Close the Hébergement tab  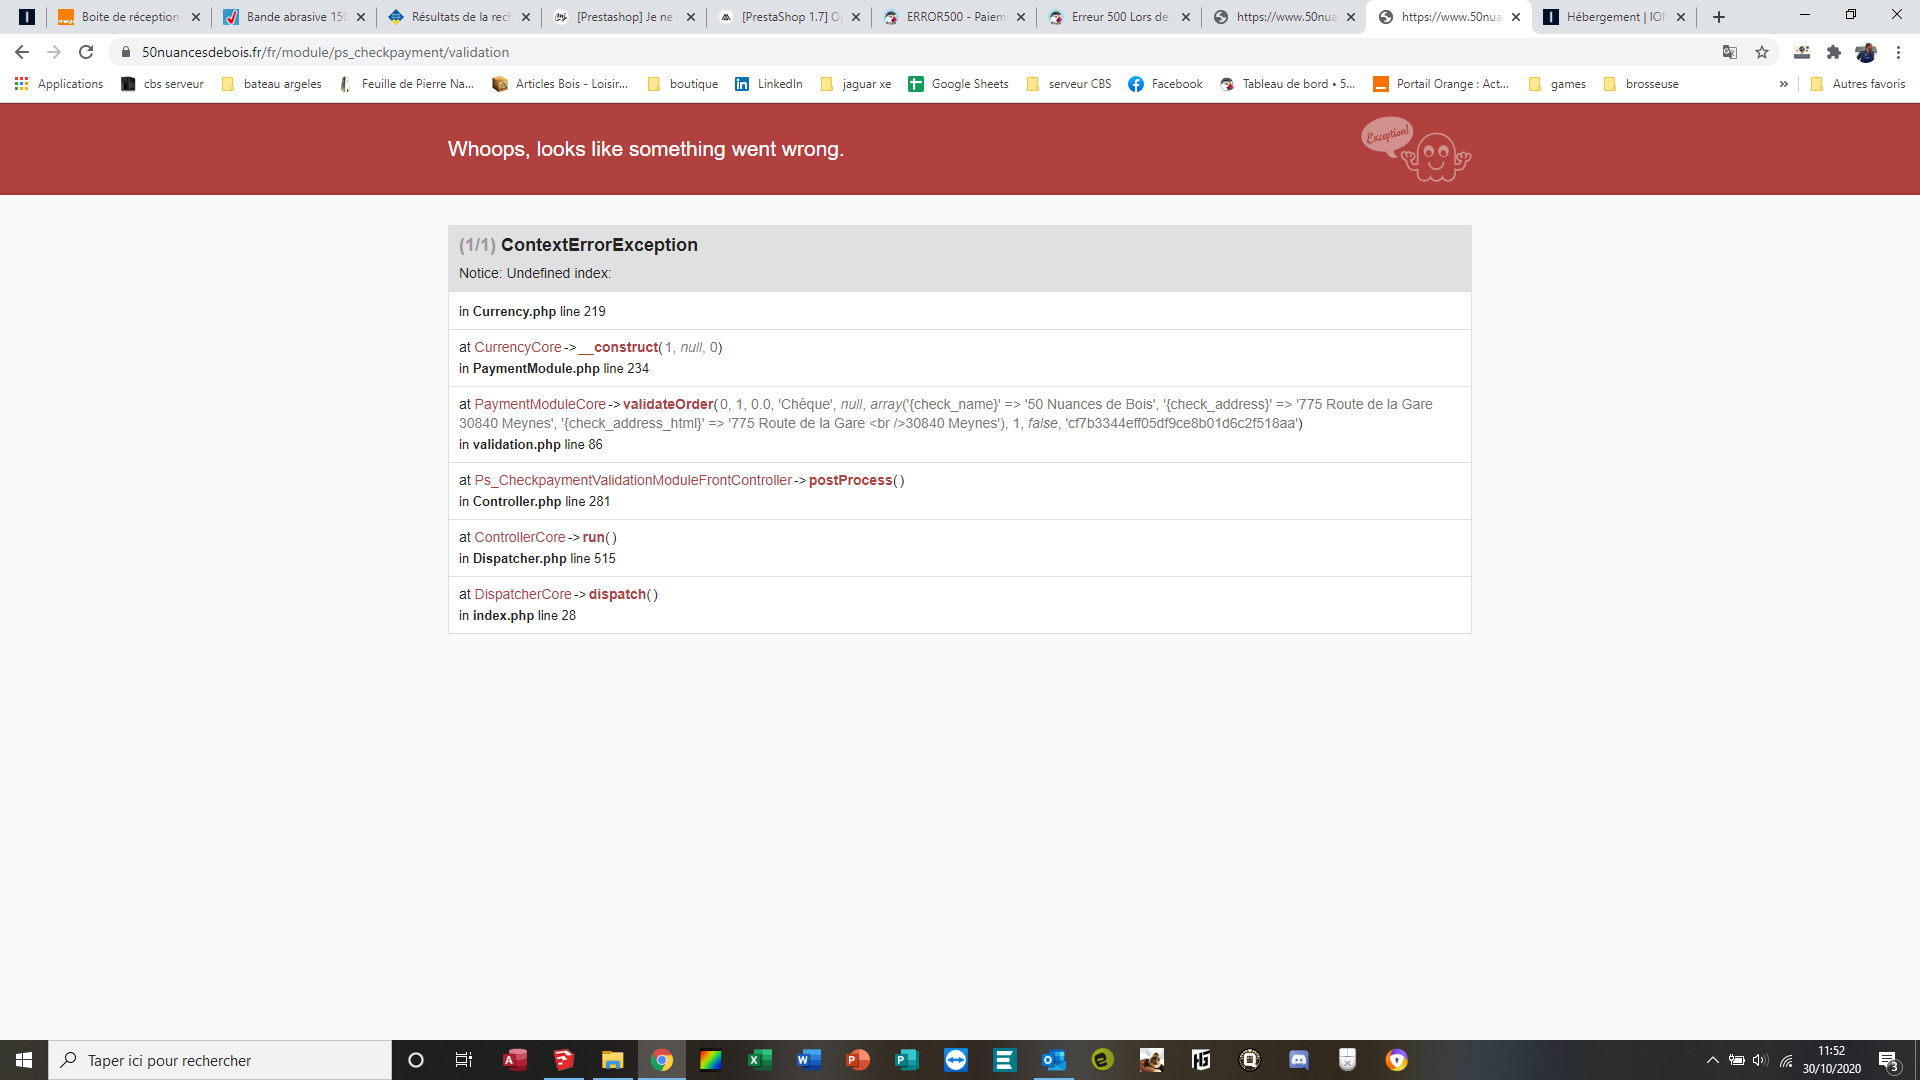pyautogui.click(x=1681, y=17)
